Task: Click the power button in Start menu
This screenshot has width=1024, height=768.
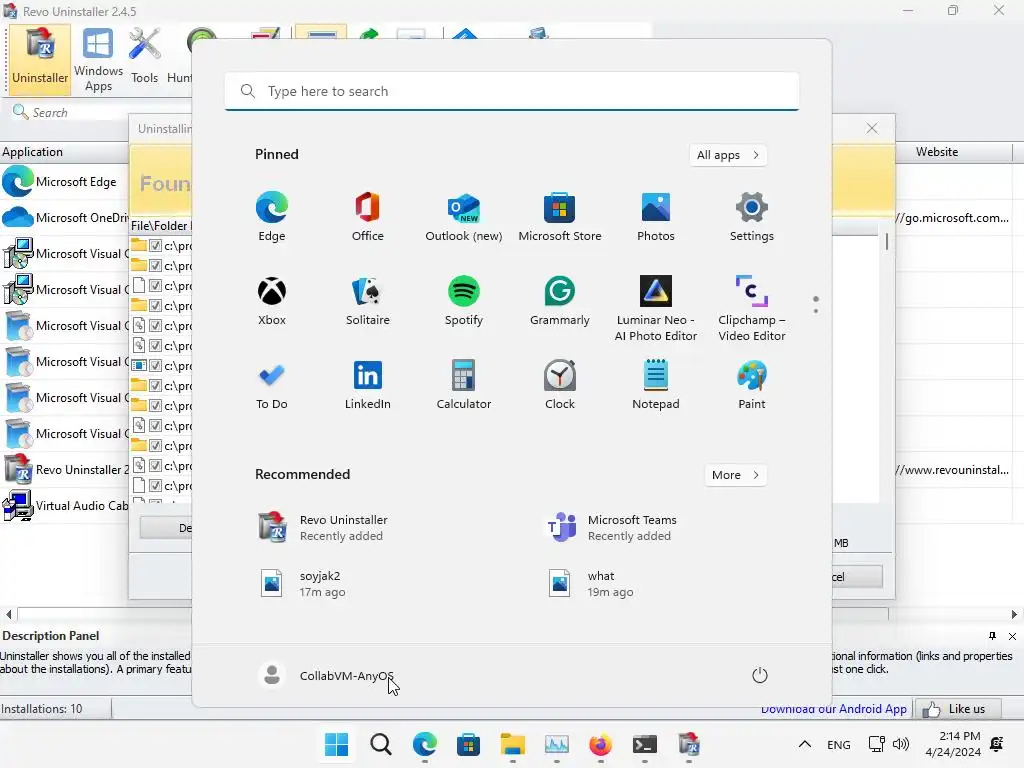Action: click(x=760, y=675)
